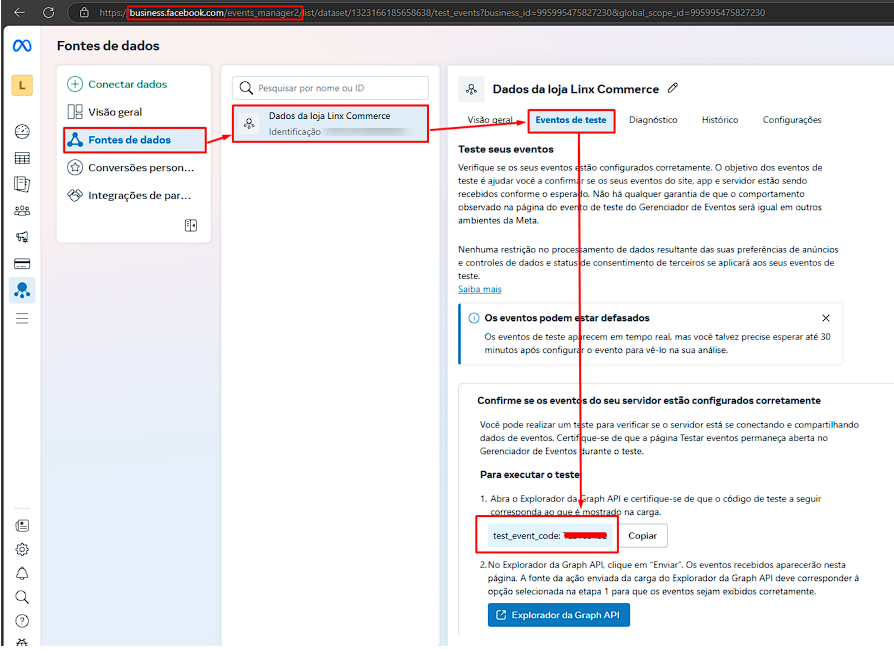Screen dimensions: 894x653
Task: Switch to the Configurações tab
Action: pos(792,120)
